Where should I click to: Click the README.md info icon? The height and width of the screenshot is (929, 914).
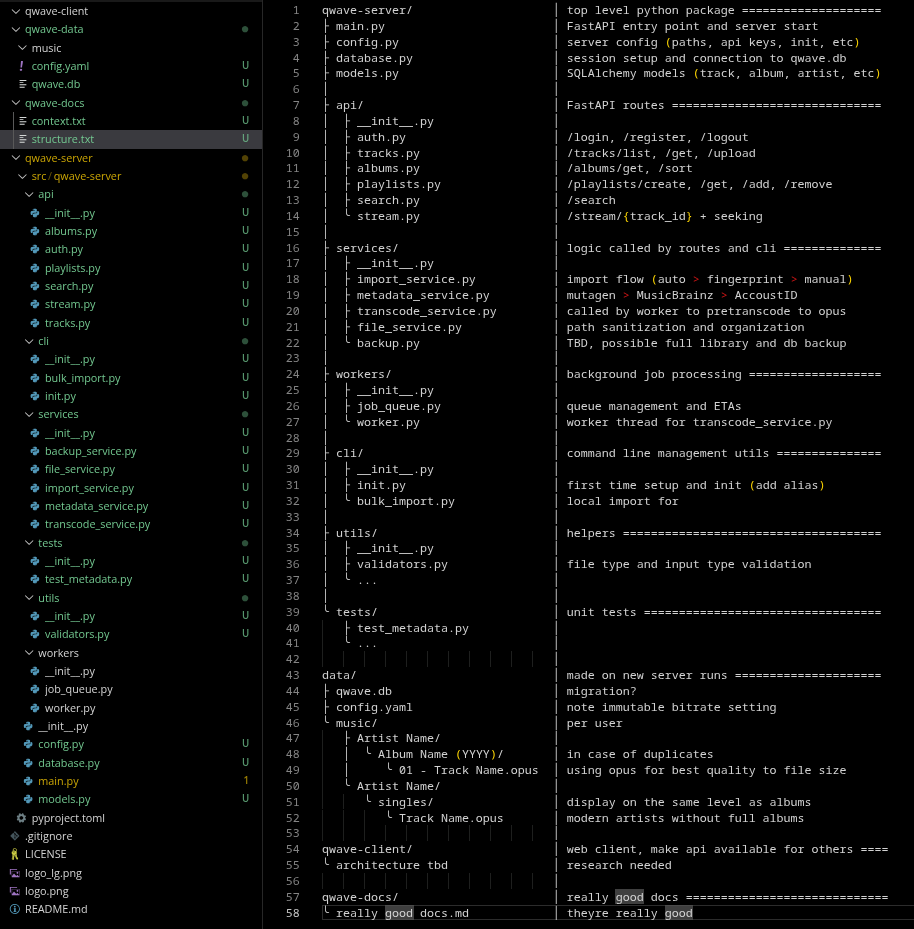coord(14,909)
